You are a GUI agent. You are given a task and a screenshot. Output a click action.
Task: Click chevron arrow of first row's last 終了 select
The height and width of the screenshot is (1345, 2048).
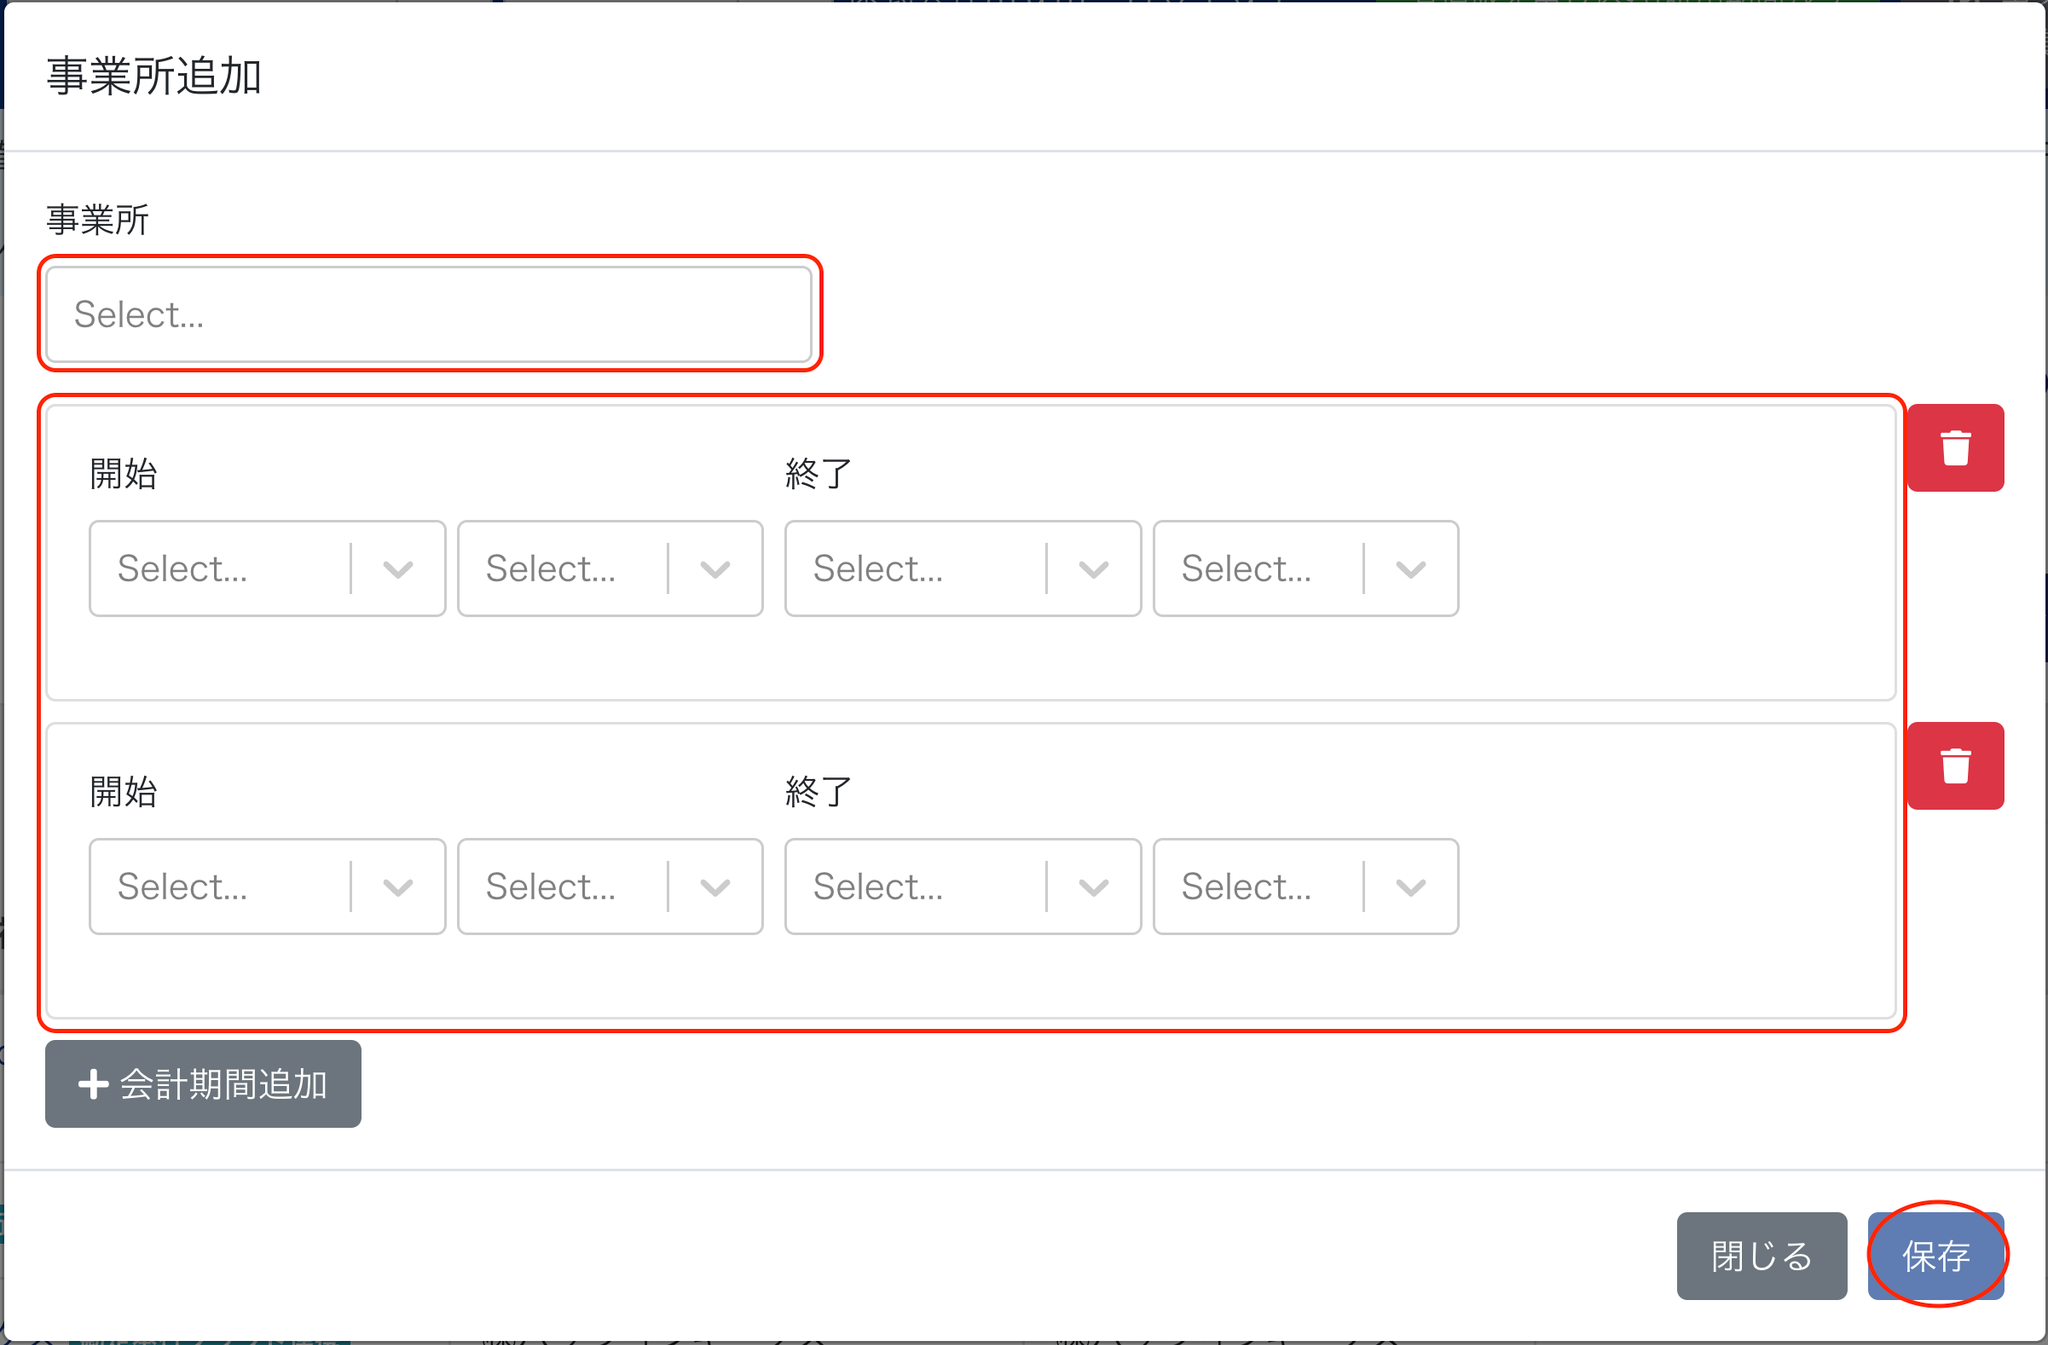[1410, 570]
